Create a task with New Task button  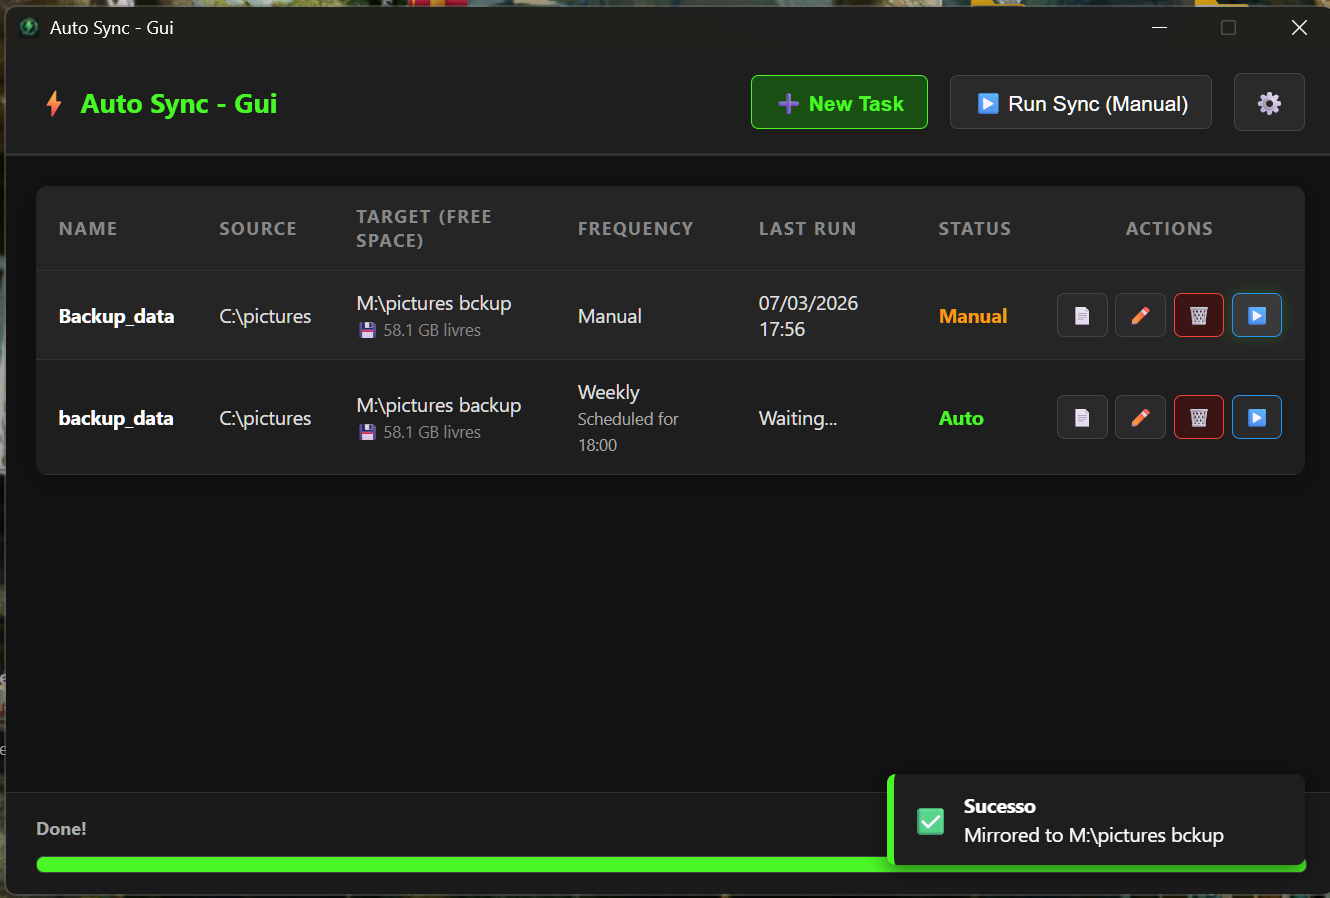click(x=839, y=102)
